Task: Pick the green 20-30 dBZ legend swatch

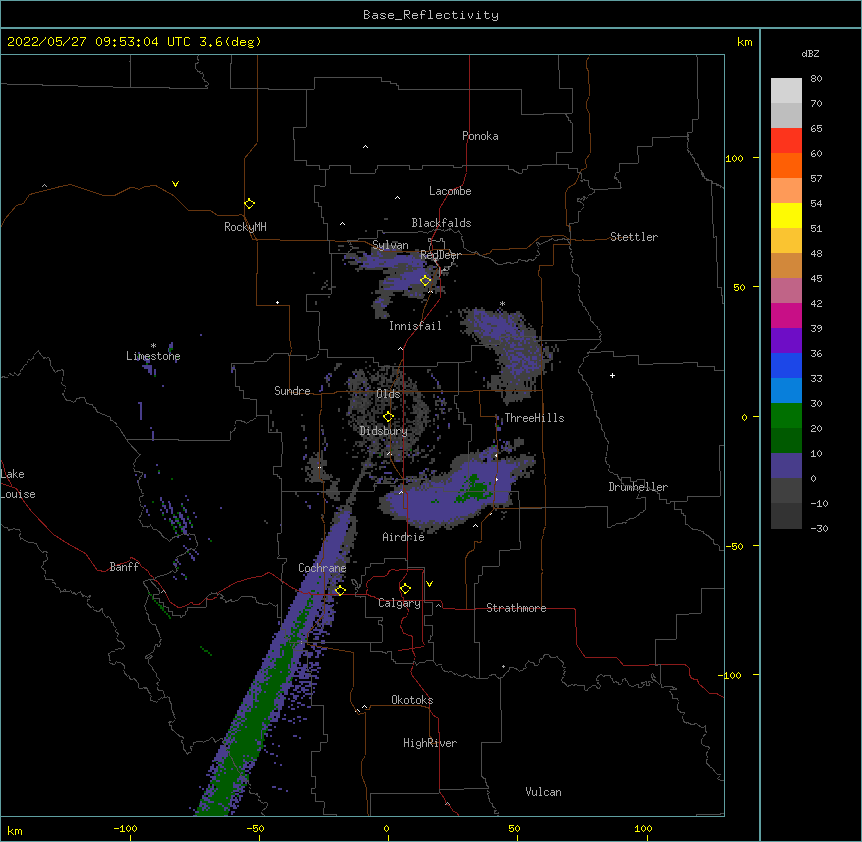Action: click(786, 416)
